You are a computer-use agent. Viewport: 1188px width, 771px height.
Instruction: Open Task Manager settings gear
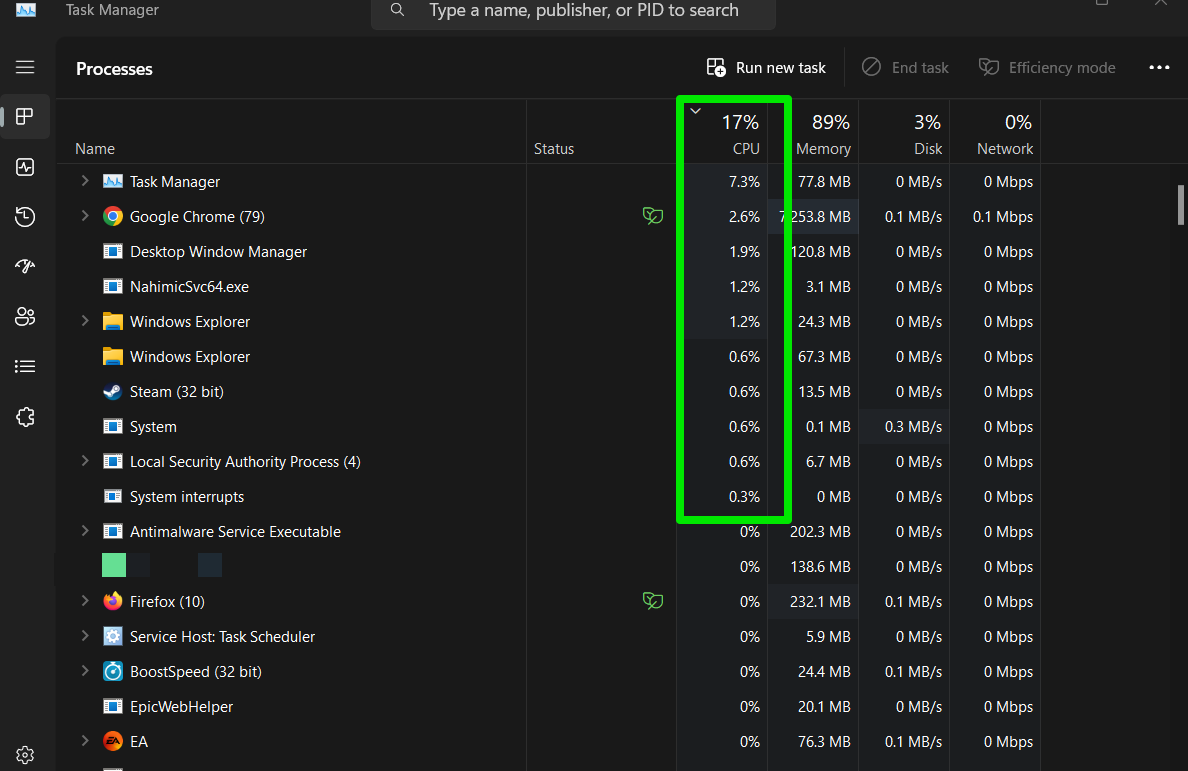pyautogui.click(x=25, y=755)
